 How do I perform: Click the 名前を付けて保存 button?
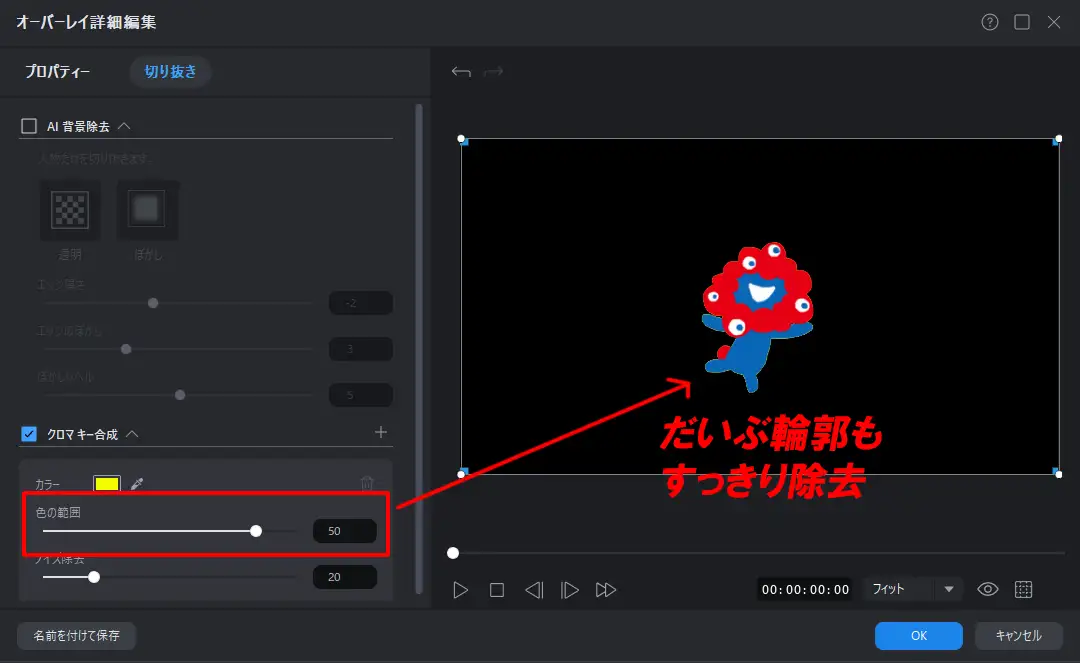(76, 636)
